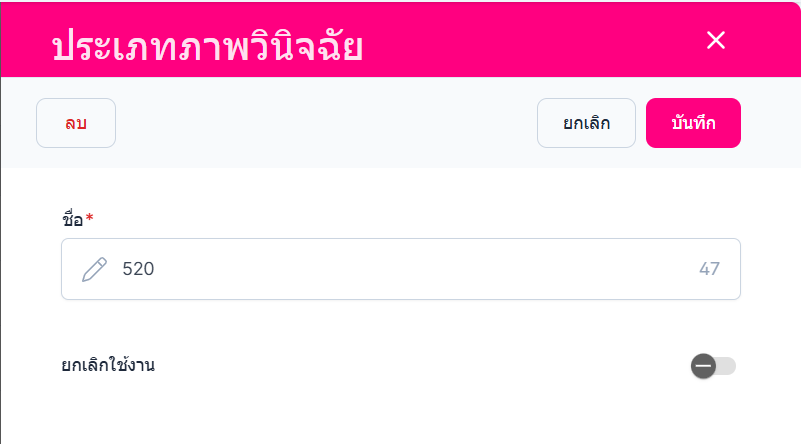Click the character counter showing 47
This screenshot has height=444, width=801.
(709, 269)
